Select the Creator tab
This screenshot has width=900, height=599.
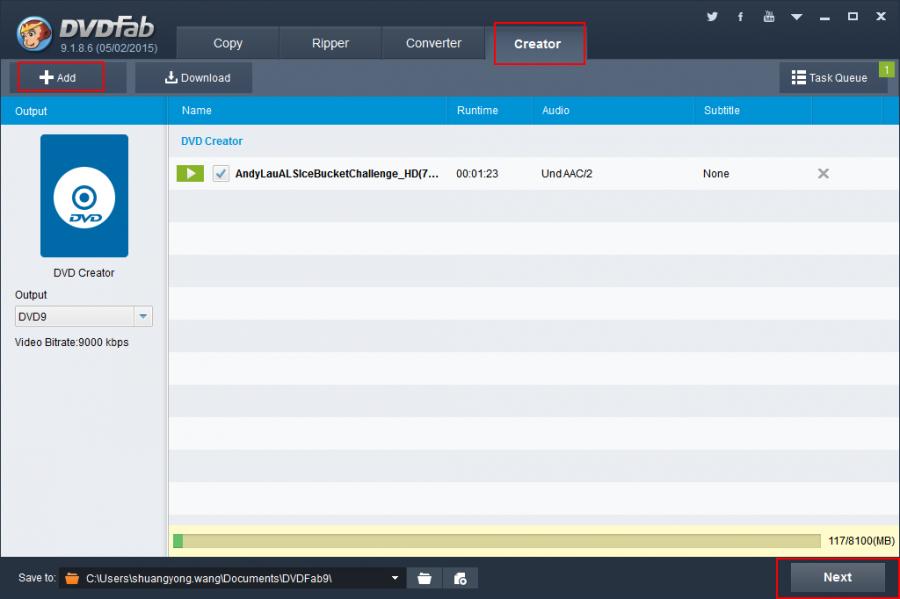click(x=538, y=44)
